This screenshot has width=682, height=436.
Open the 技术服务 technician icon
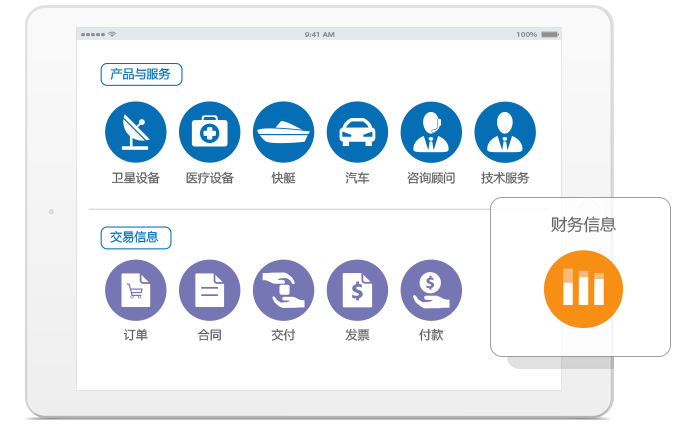click(x=505, y=132)
